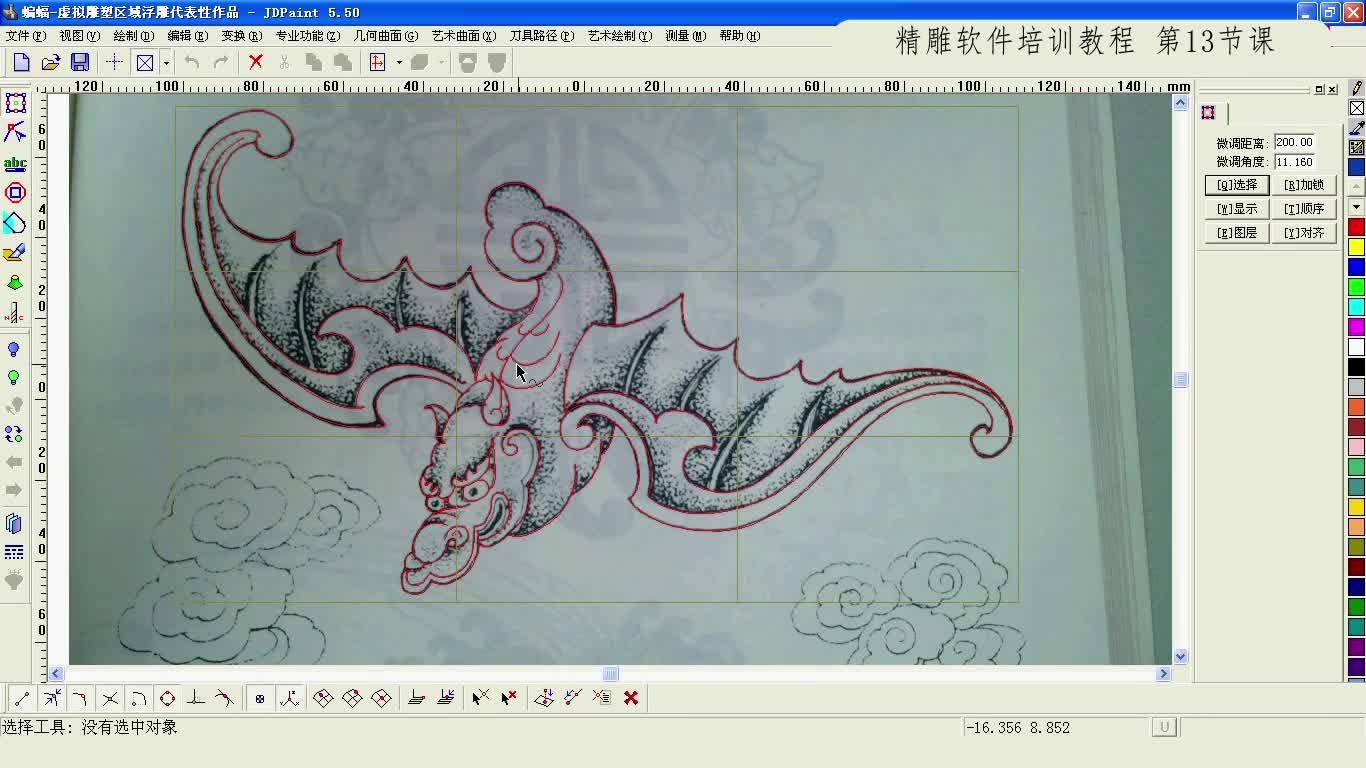This screenshot has width=1366, height=768.
Task: Open the dropdown arrow next to the view icon
Action: click(166, 62)
